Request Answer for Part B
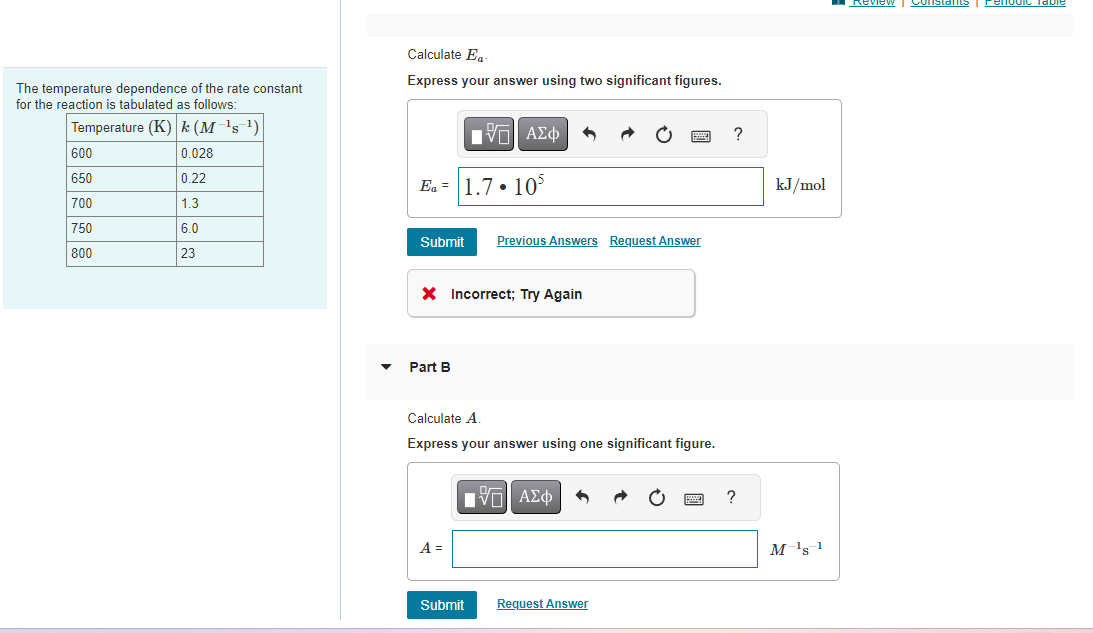The height and width of the screenshot is (633, 1093). (x=542, y=603)
